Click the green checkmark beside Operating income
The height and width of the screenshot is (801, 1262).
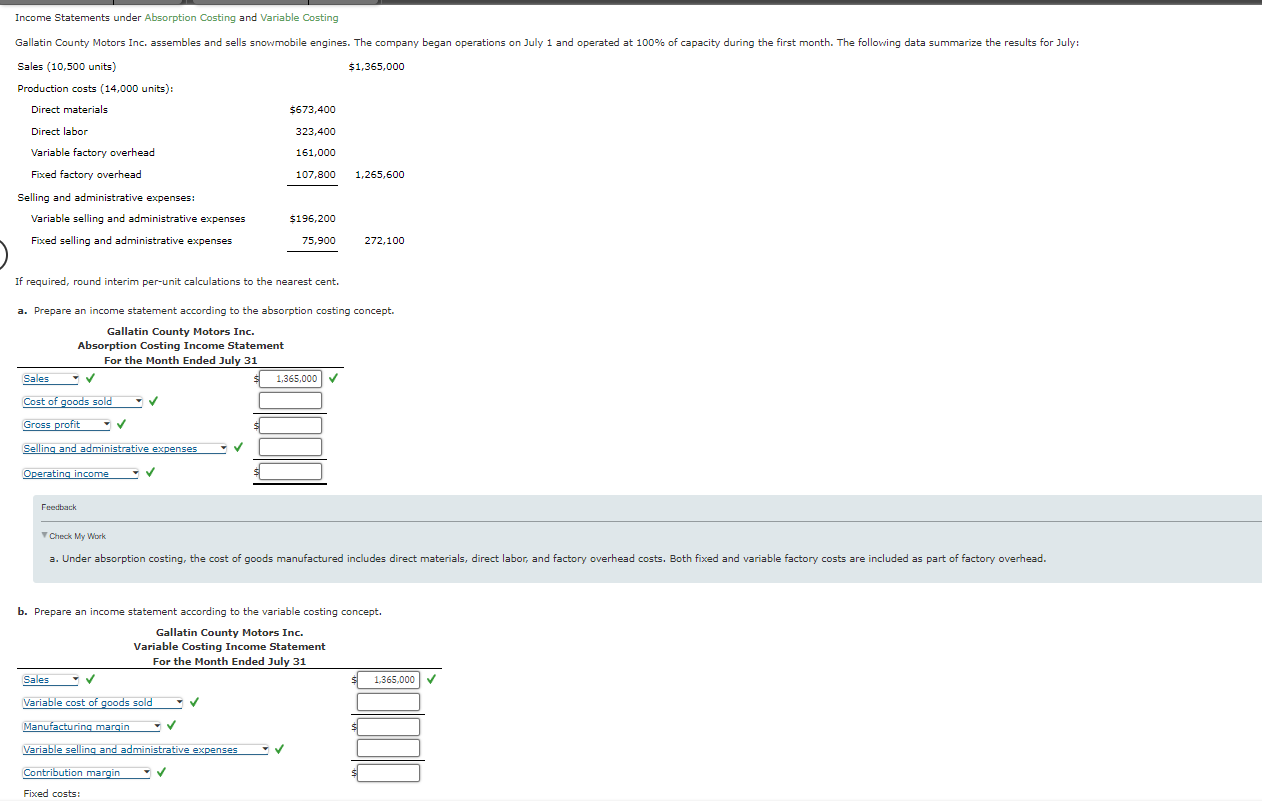coord(150,473)
